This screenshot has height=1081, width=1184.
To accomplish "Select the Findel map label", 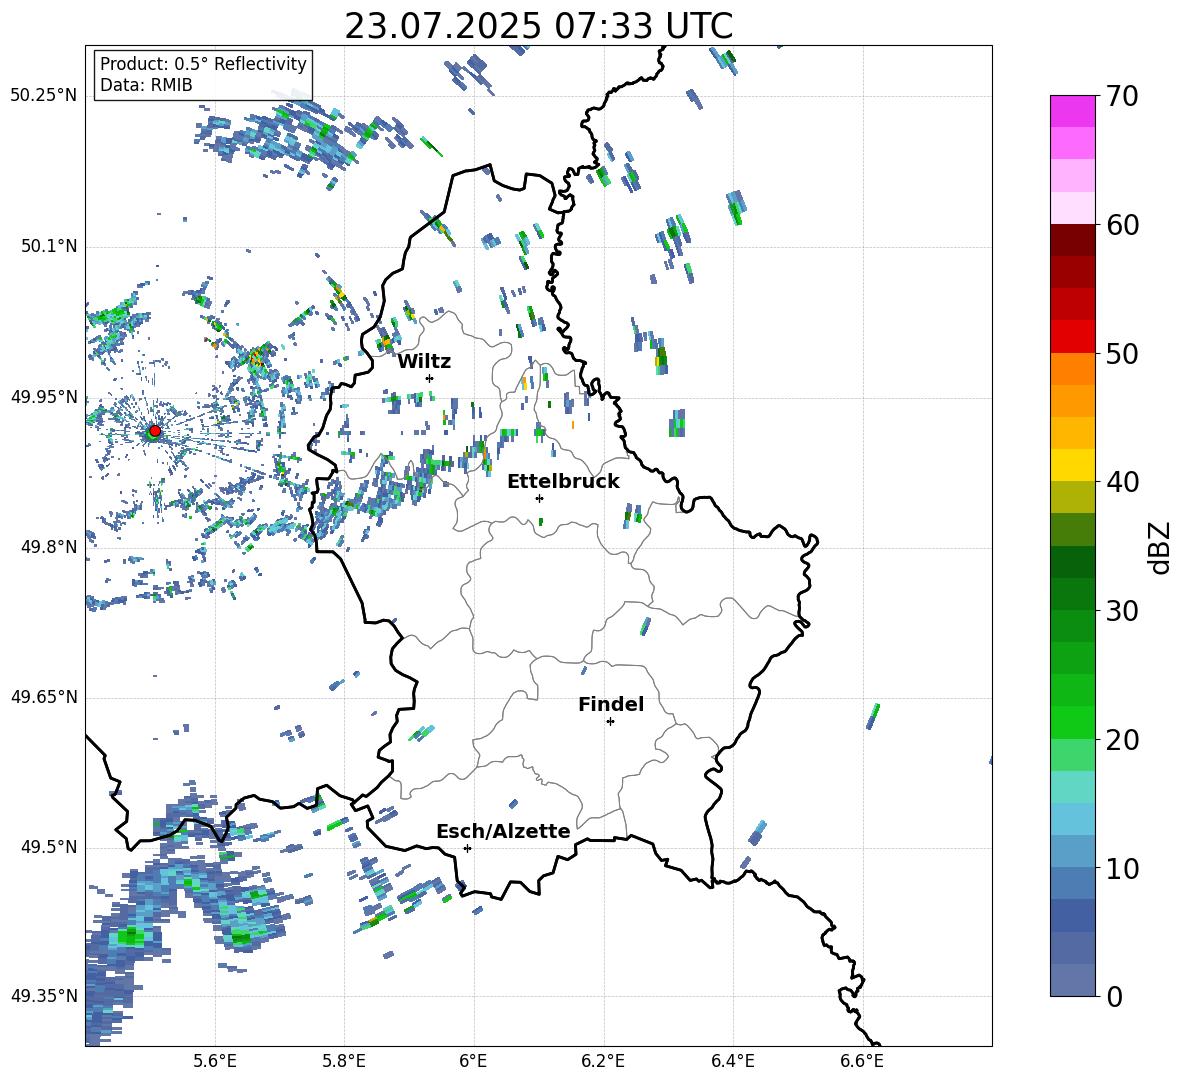I will click(x=611, y=704).
